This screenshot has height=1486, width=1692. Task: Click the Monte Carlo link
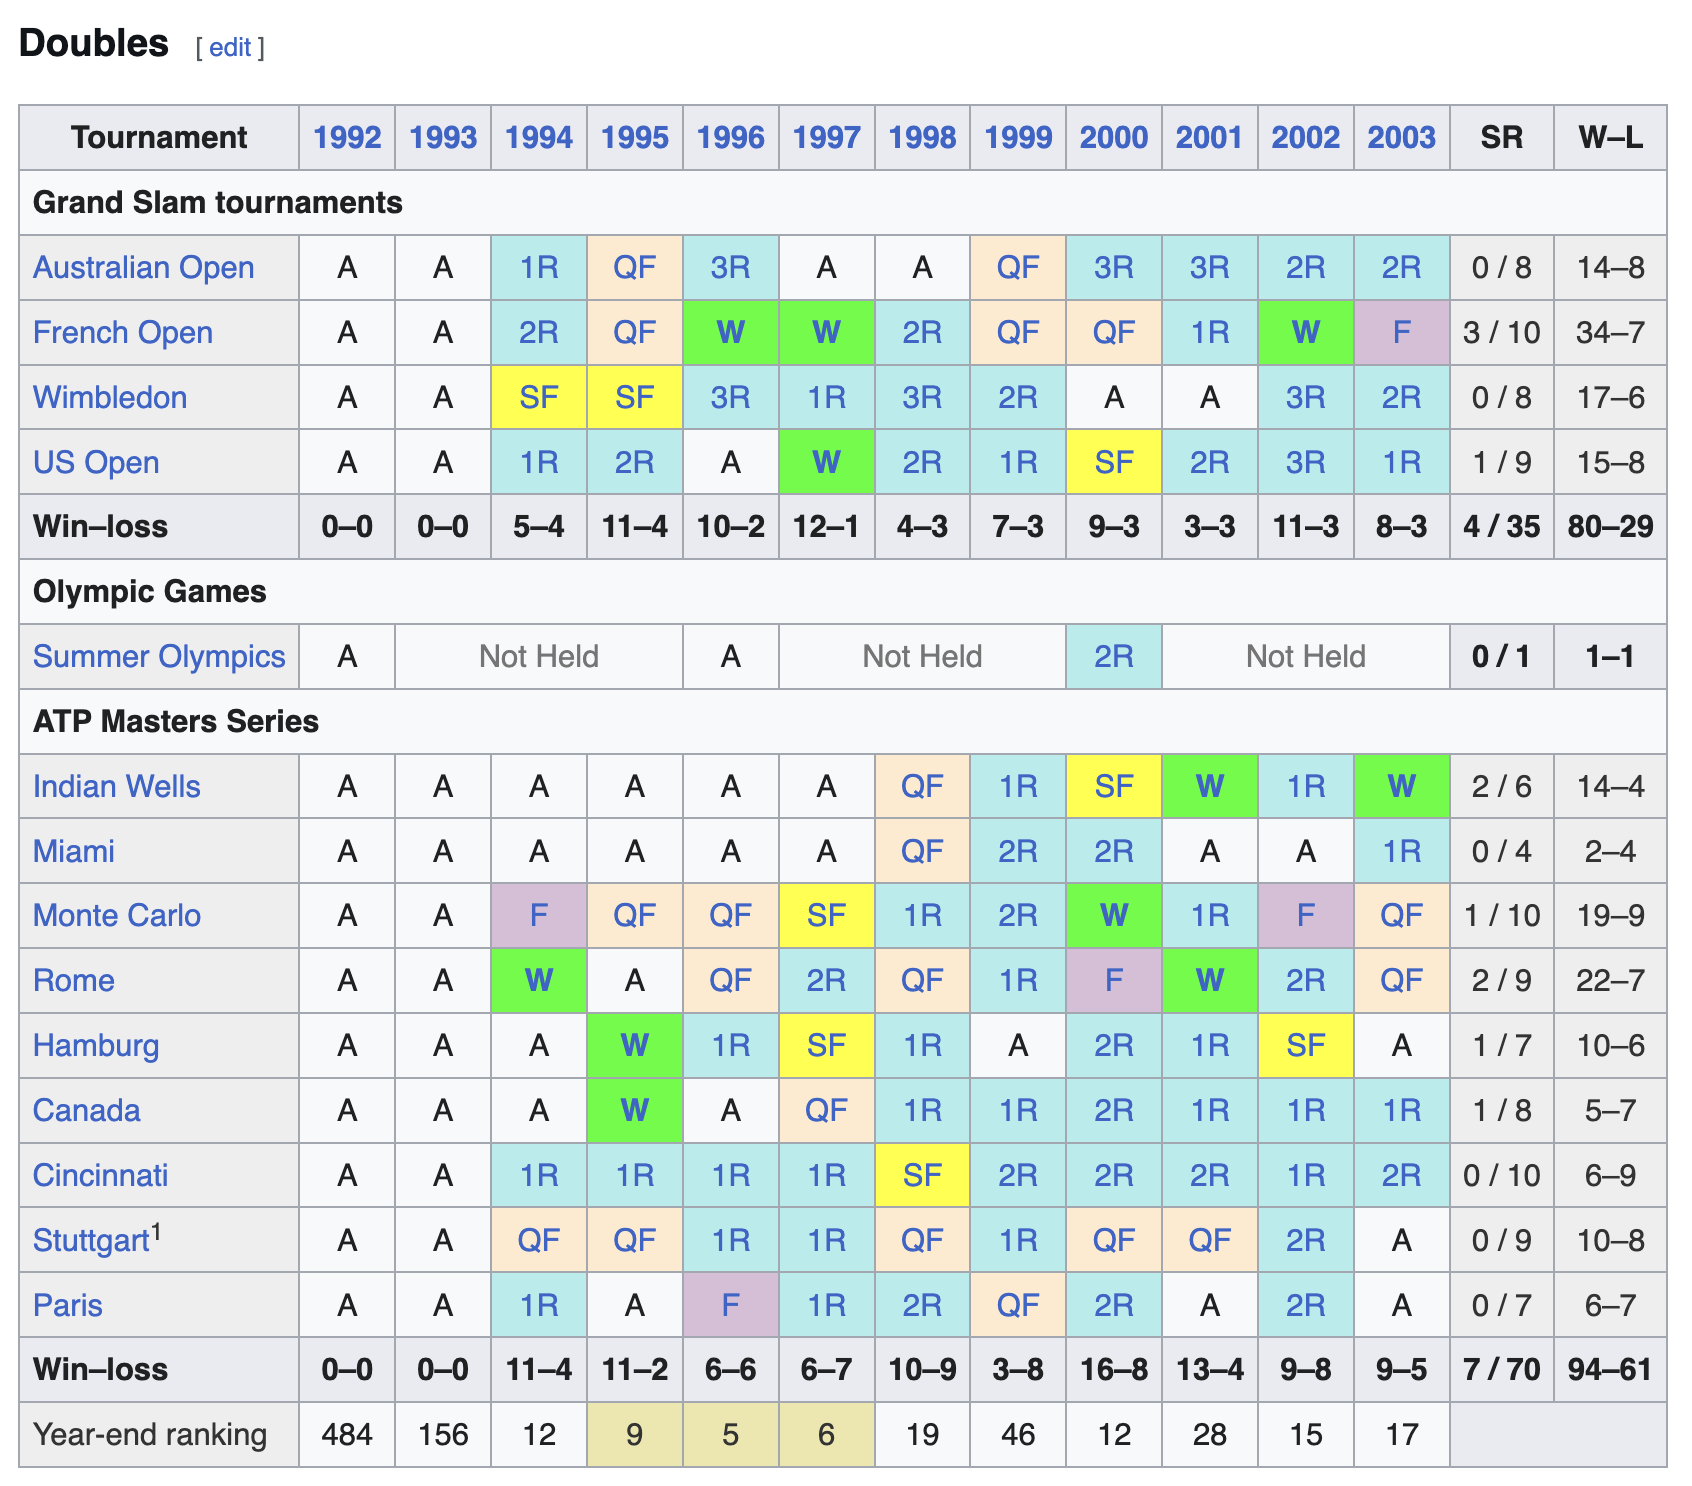[x=117, y=916]
